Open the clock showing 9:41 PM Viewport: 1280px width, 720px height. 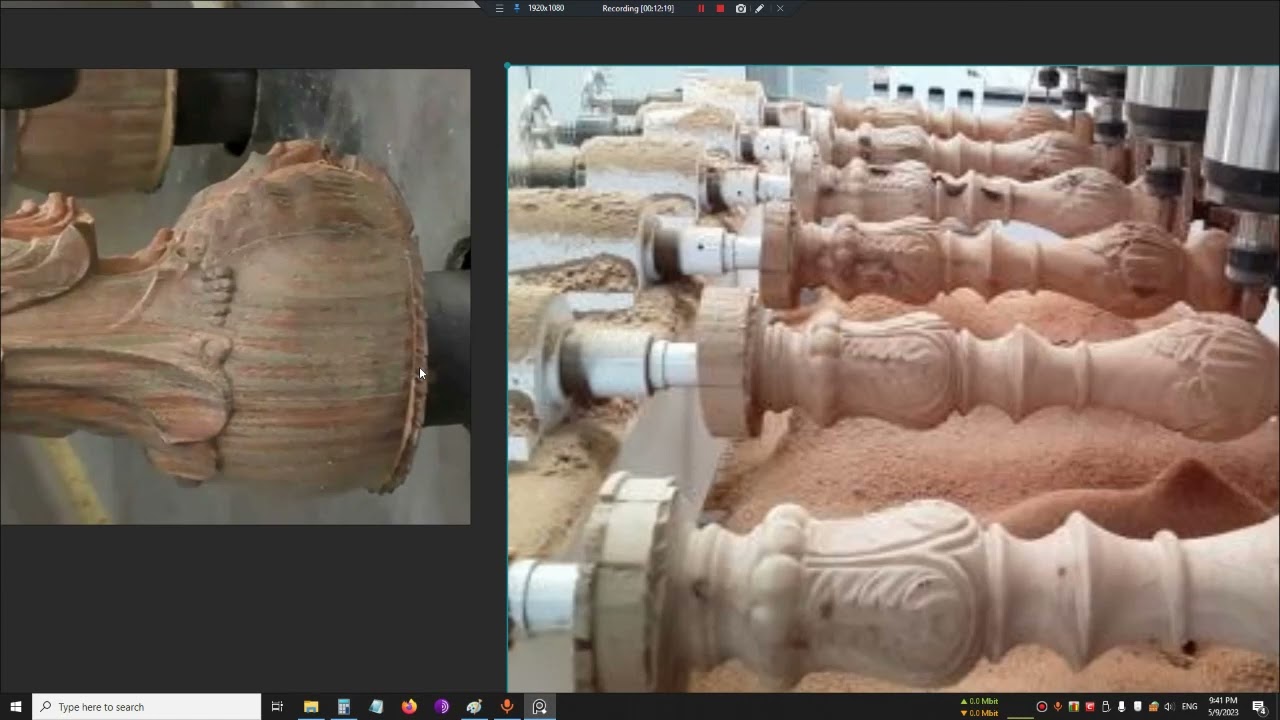pyautogui.click(x=1223, y=706)
